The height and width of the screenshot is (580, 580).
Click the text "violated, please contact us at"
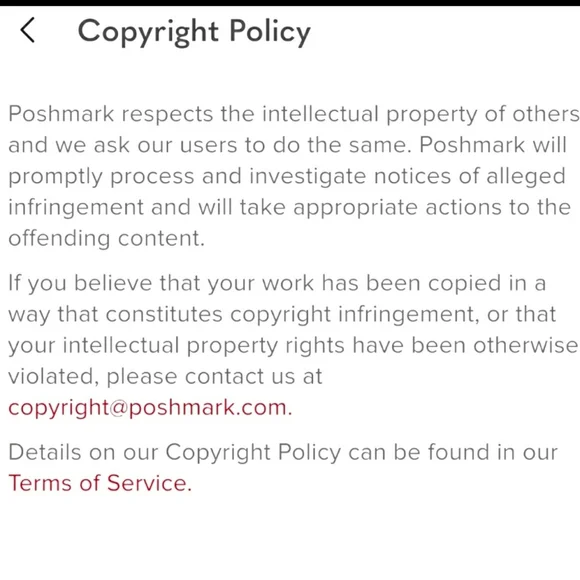[x=165, y=377]
